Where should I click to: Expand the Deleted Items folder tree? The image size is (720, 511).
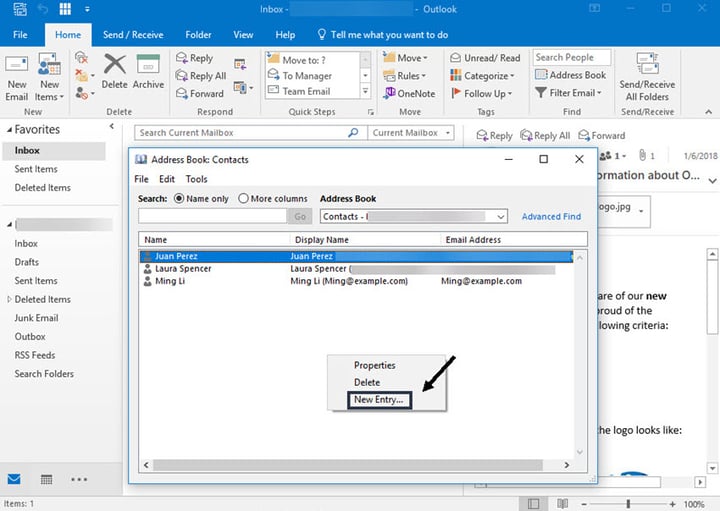coord(9,299)
